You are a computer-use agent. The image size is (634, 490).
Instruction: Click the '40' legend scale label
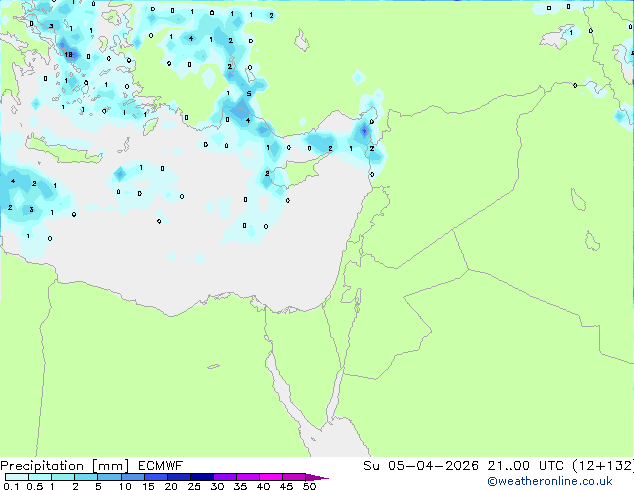tap(263, 486)
